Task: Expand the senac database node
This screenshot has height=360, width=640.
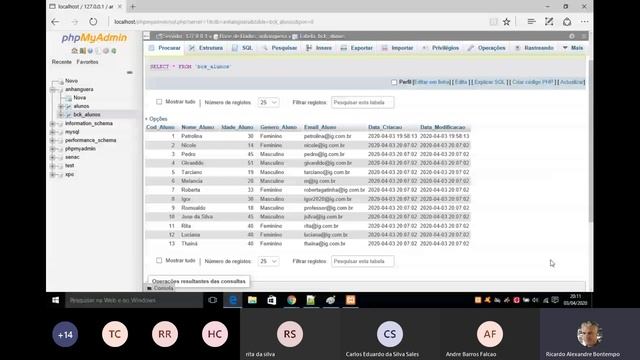Action: point(53,157)
